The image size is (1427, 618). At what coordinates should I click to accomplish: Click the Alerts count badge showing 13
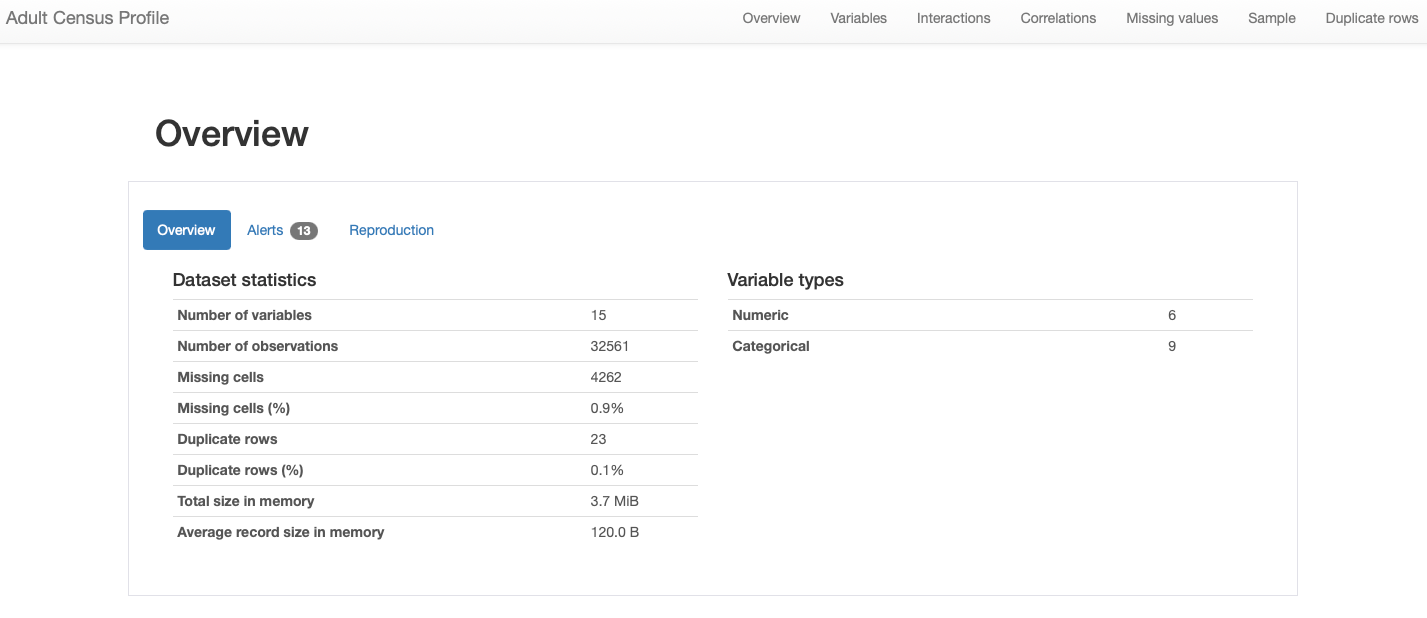pyautogui.click(x=303, y=231)
